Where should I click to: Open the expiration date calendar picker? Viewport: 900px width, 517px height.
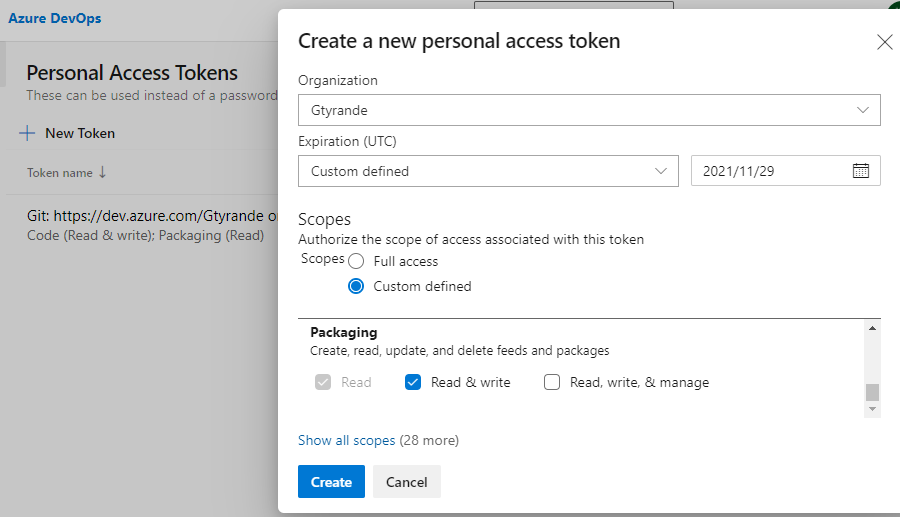(x=860, y=171)
